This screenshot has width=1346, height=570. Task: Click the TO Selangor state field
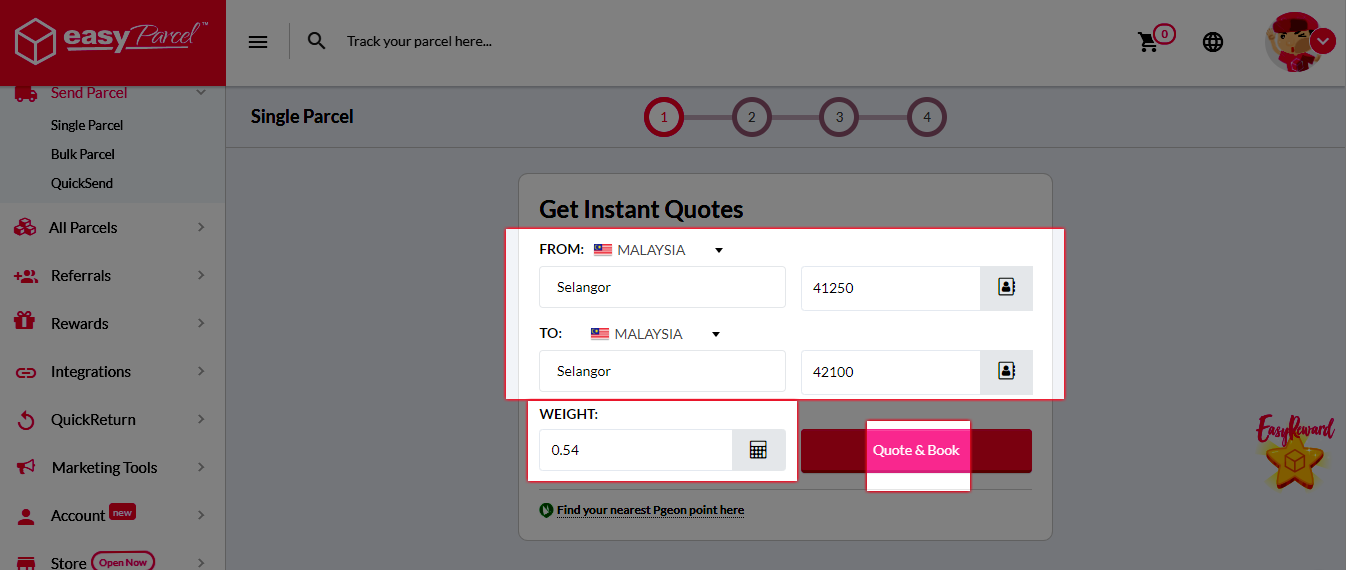pos(662,371)
